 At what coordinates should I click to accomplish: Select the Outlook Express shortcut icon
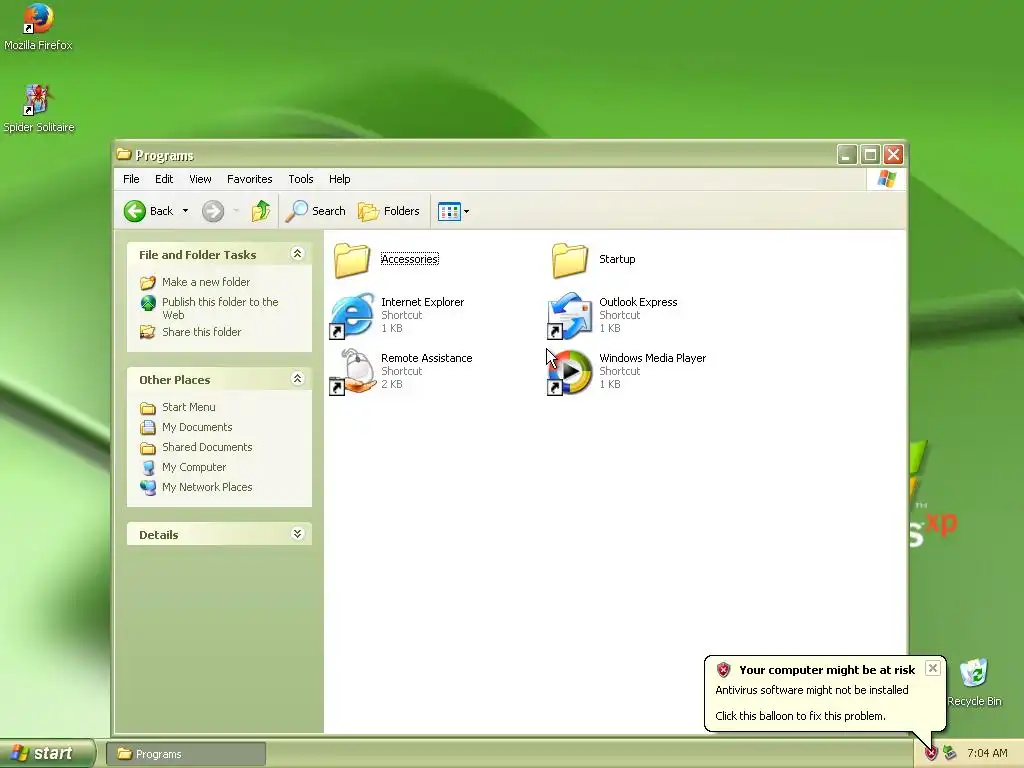coord(569,315)
